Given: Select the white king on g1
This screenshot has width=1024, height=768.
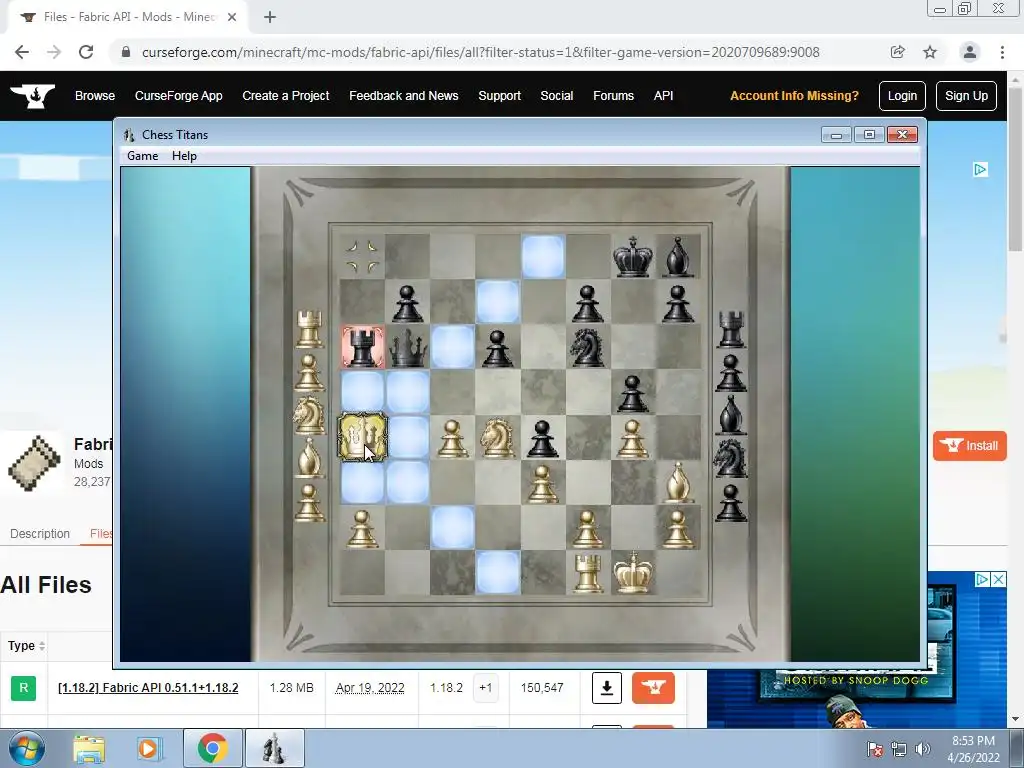Looking at the screenshot, I should click(633, 572).
